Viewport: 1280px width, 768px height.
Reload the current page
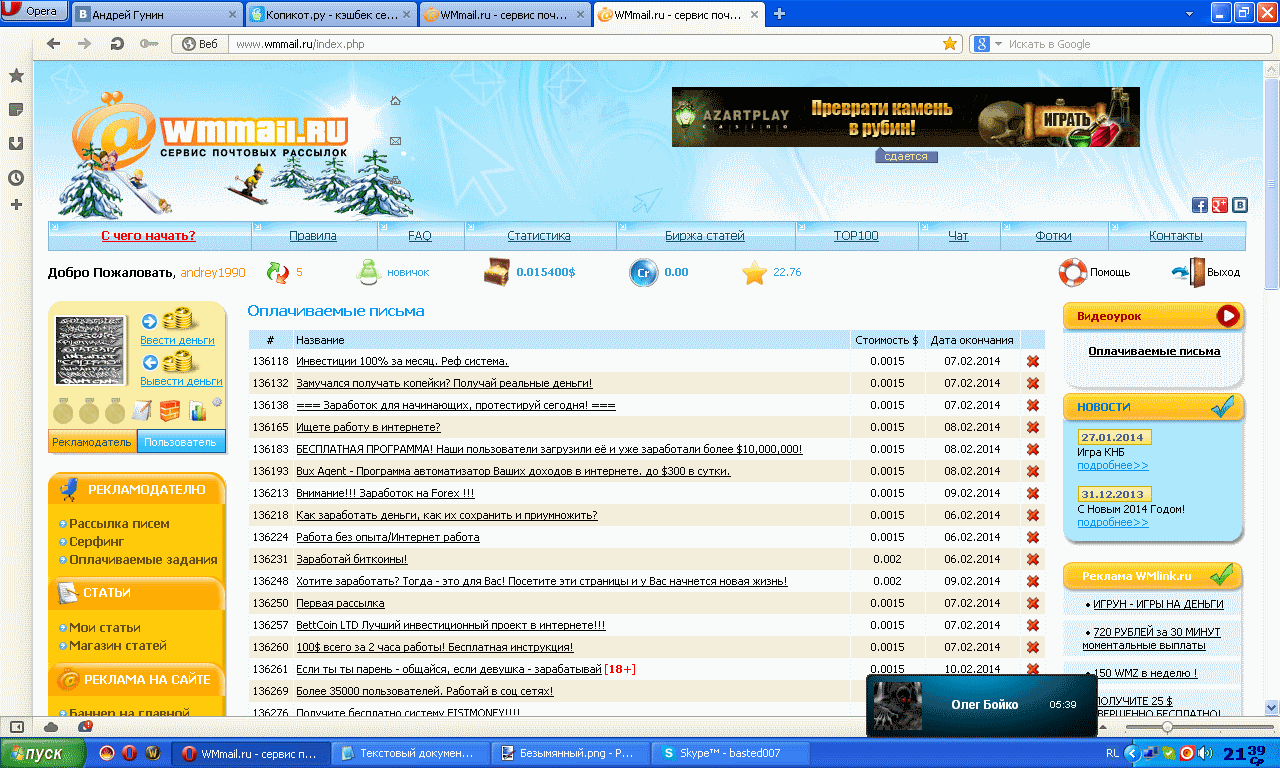tap(117, 44)
